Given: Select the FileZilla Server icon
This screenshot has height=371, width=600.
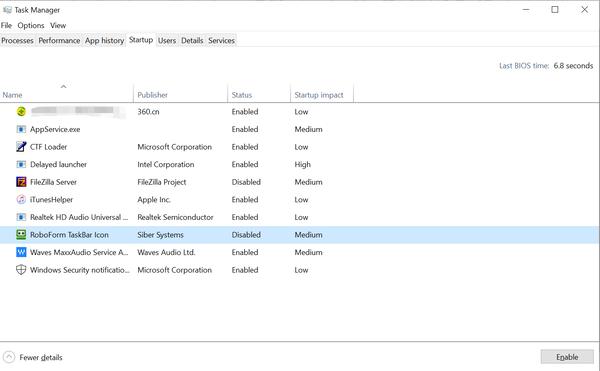Looking at the screenshot, I should (x=21, y=182).
